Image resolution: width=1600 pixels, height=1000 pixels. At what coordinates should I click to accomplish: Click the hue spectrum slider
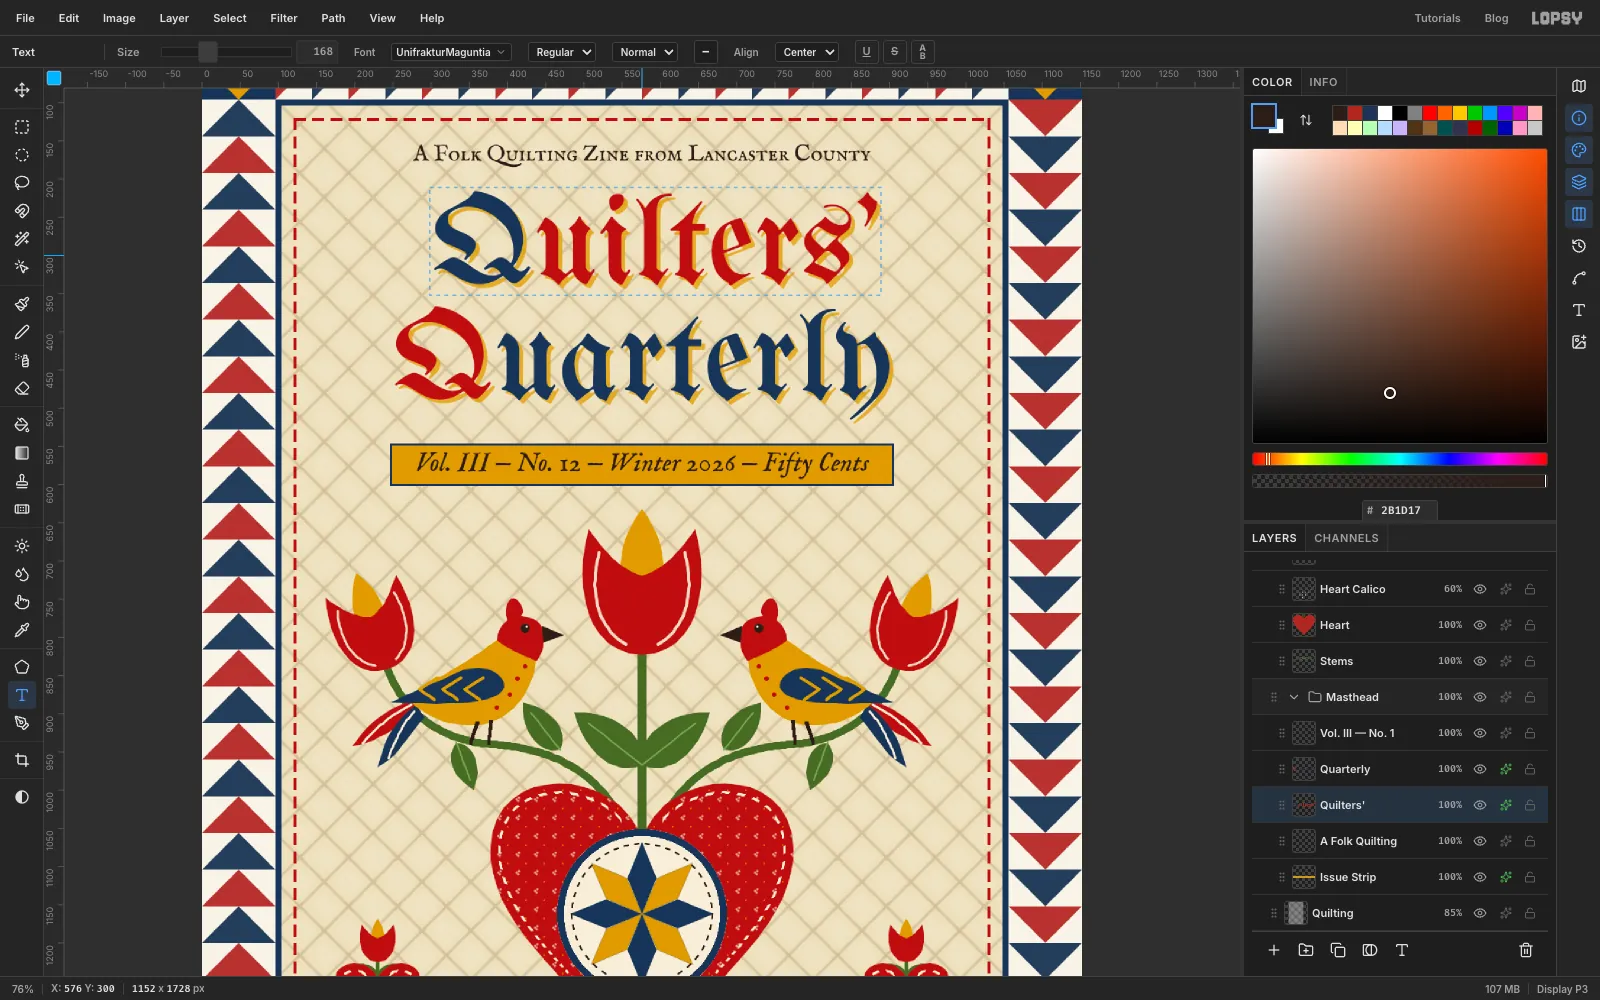(x=1400, y=459)
